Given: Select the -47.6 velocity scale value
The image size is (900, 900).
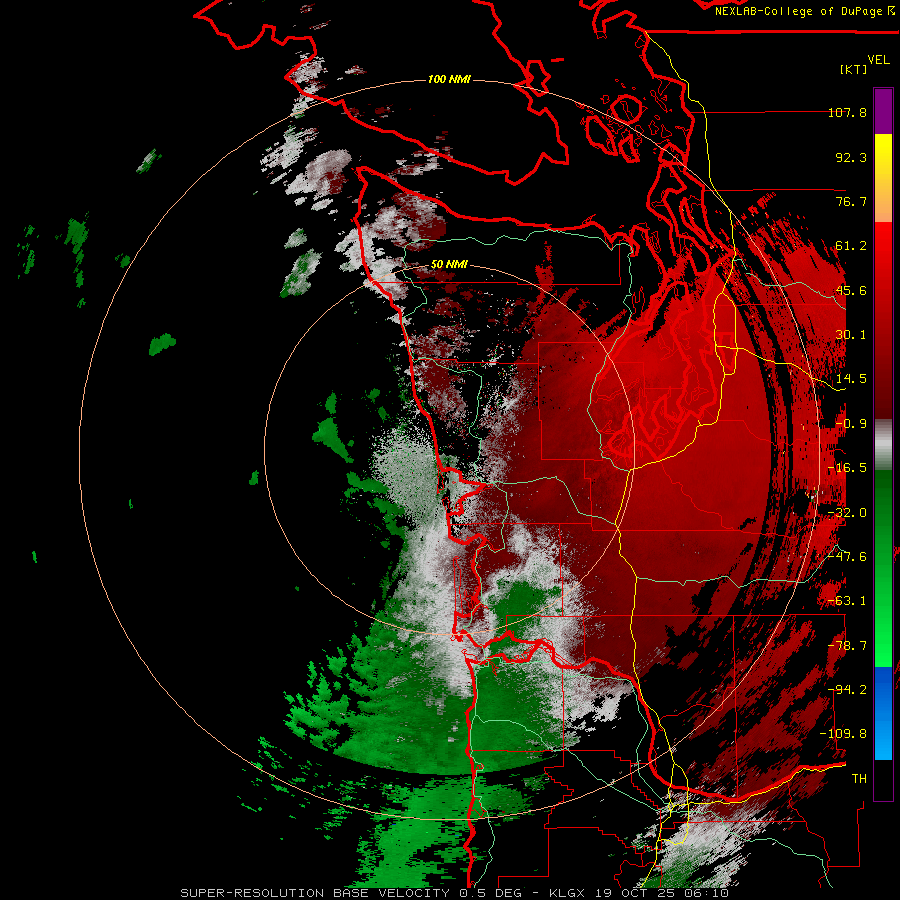Looking at the screenshot, I should tap(847, 557).
